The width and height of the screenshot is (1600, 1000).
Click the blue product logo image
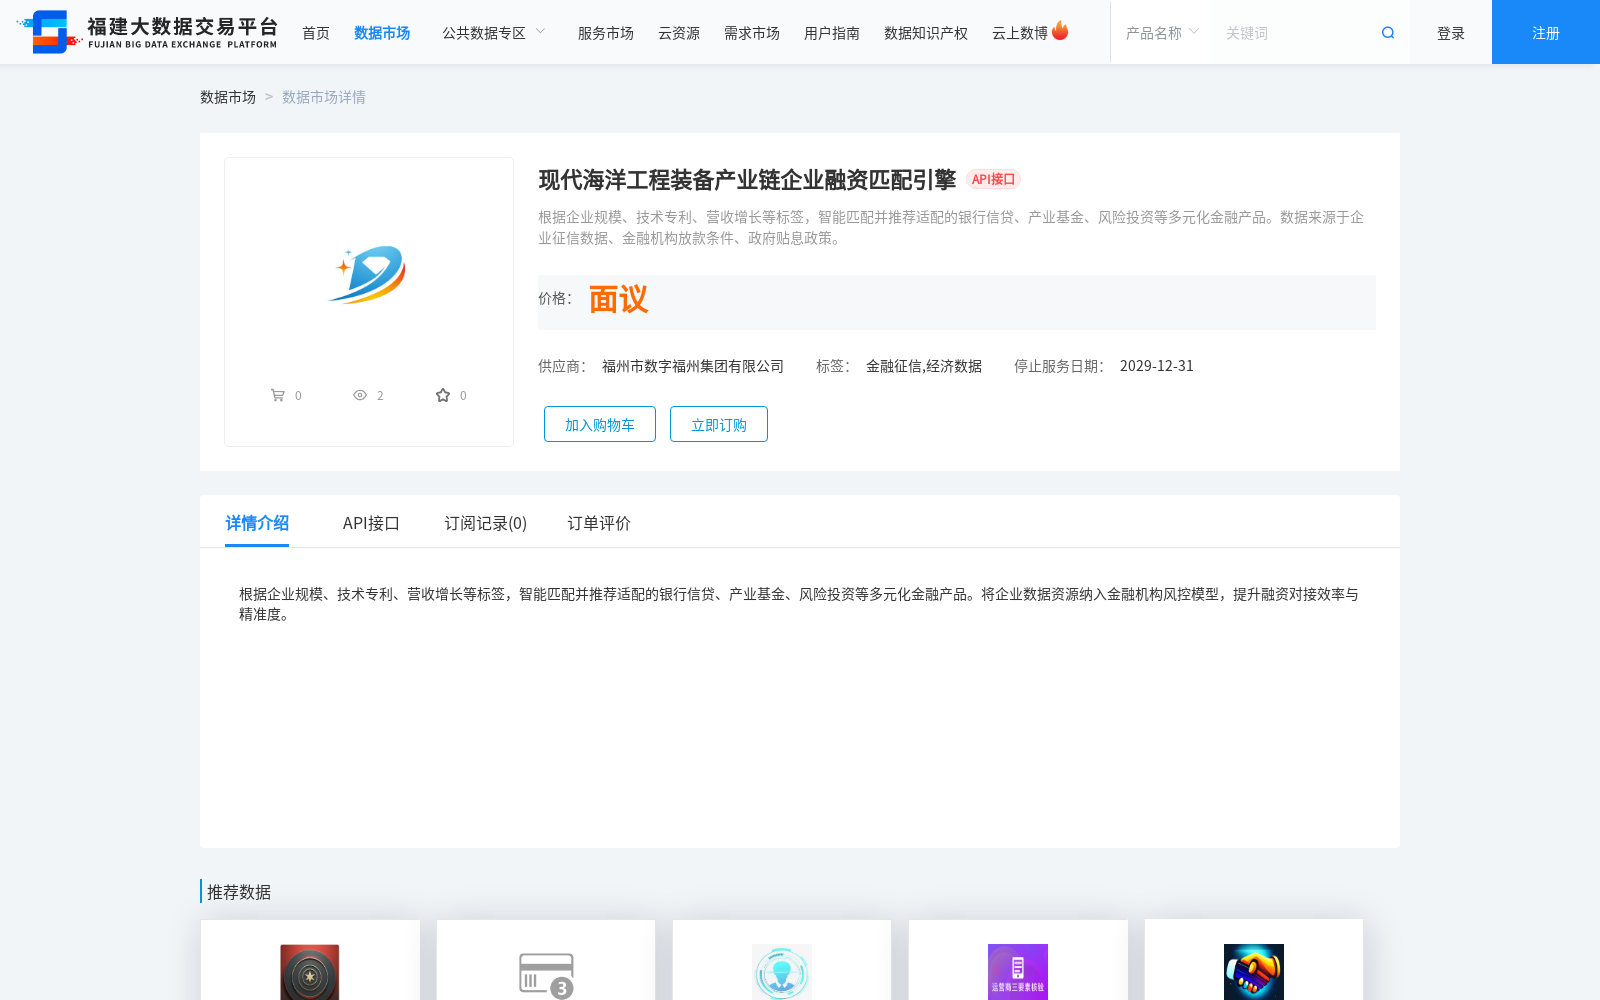368,273
